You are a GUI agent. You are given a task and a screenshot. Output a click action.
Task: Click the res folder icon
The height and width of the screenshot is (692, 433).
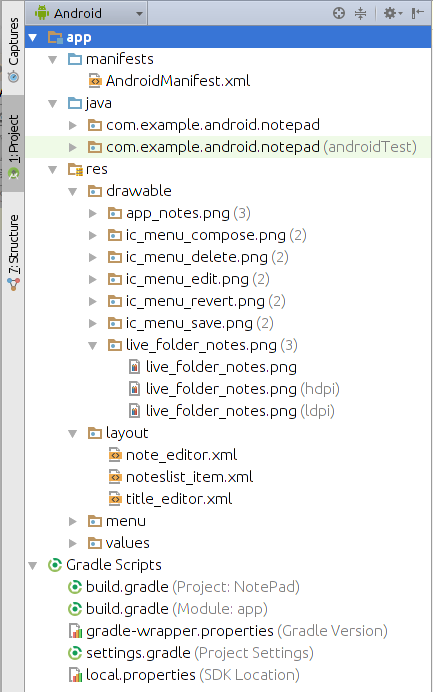pyautogui.click(x=75, y=169)
